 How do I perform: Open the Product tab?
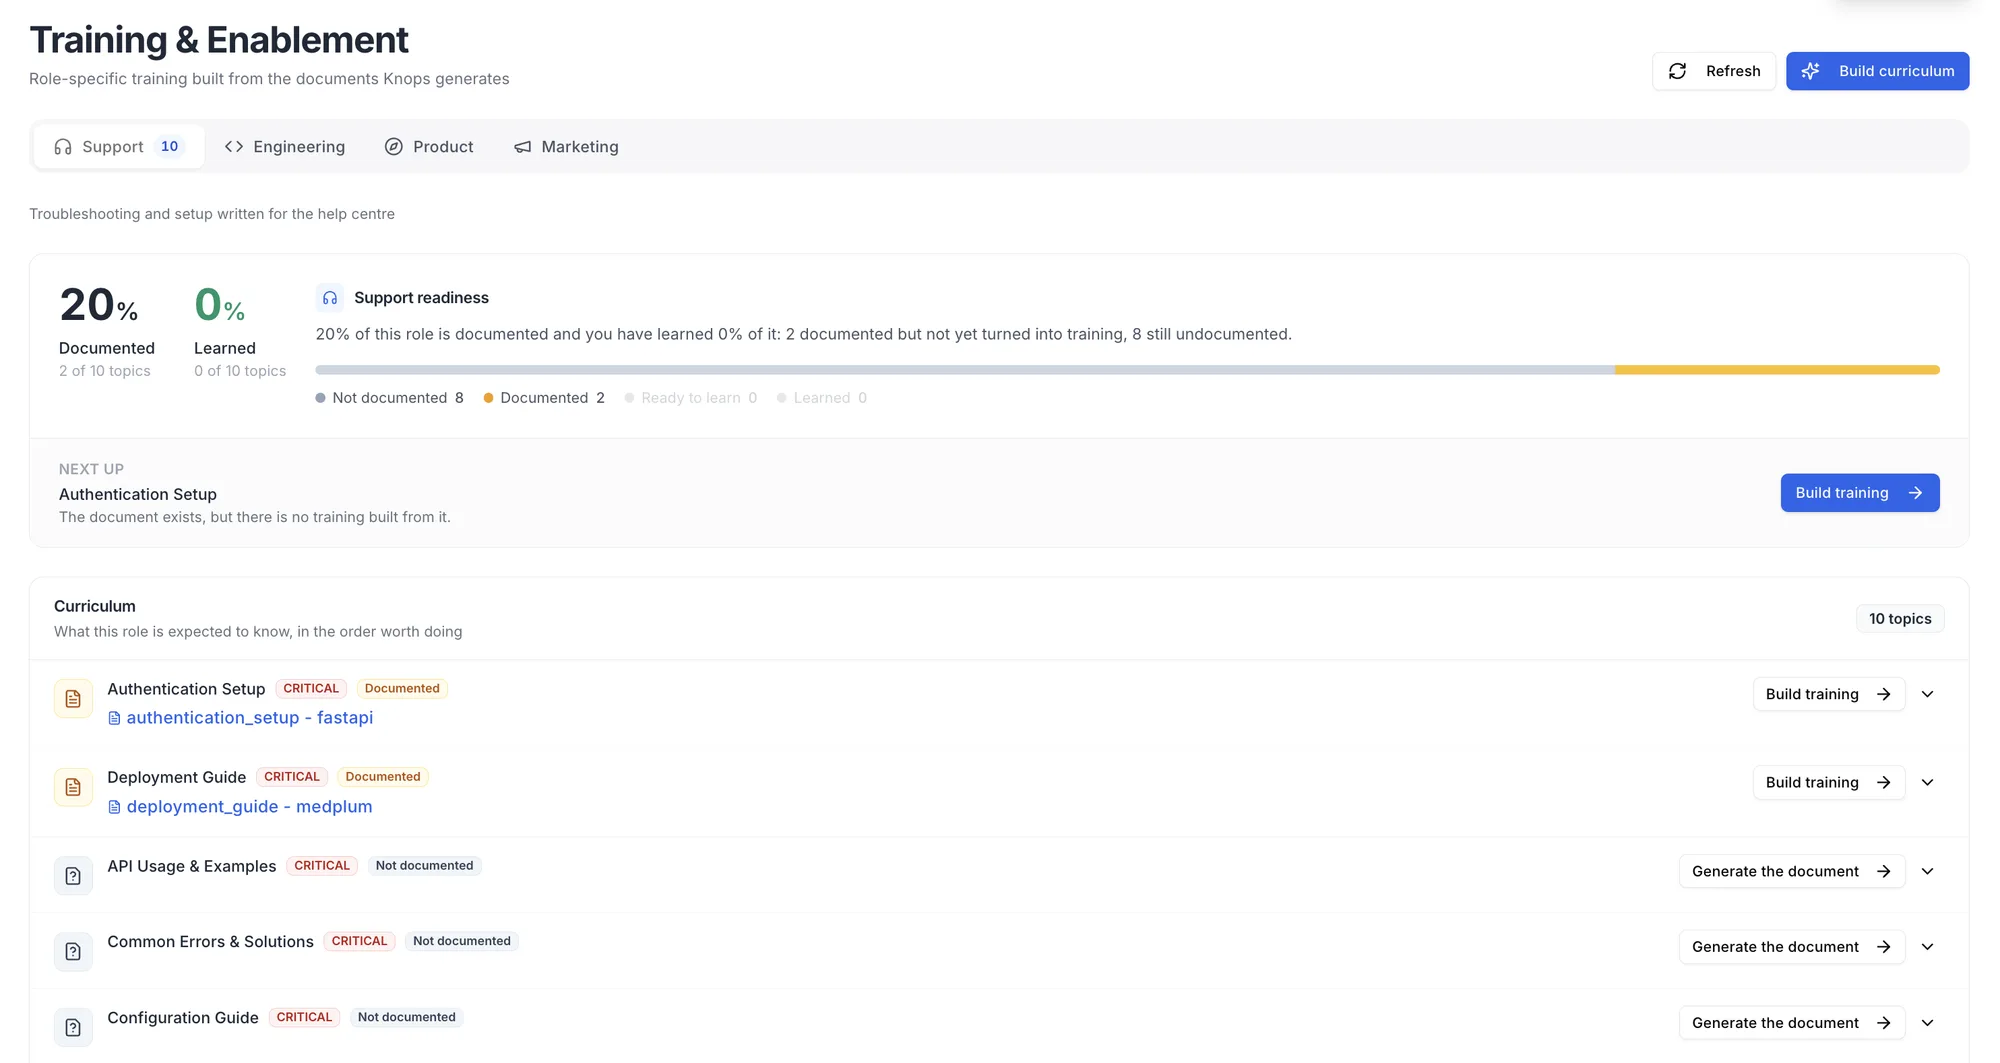[x=429, y=147]
